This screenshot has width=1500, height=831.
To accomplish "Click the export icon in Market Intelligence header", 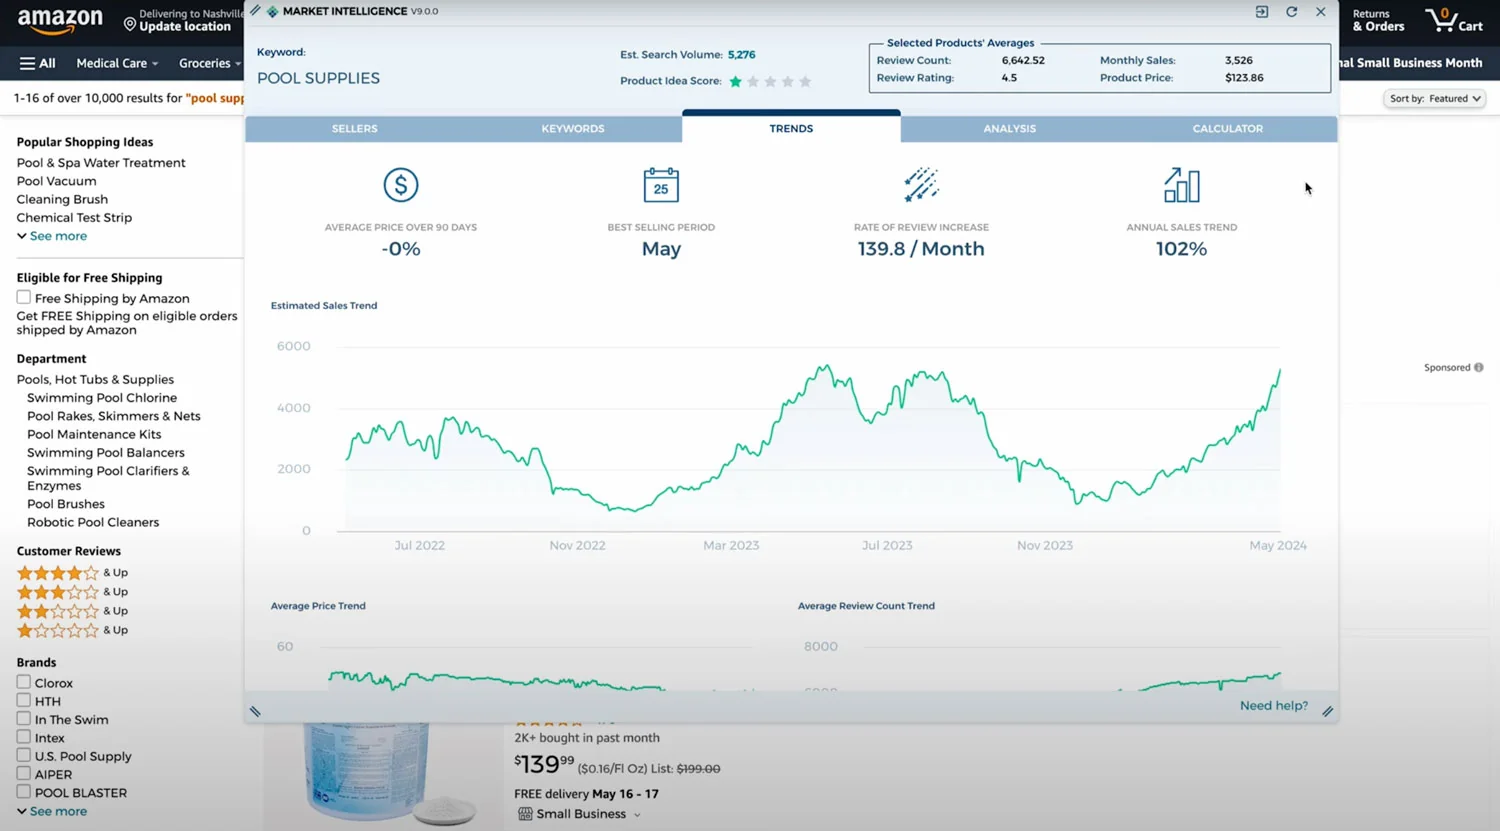I will [1262, 12].
